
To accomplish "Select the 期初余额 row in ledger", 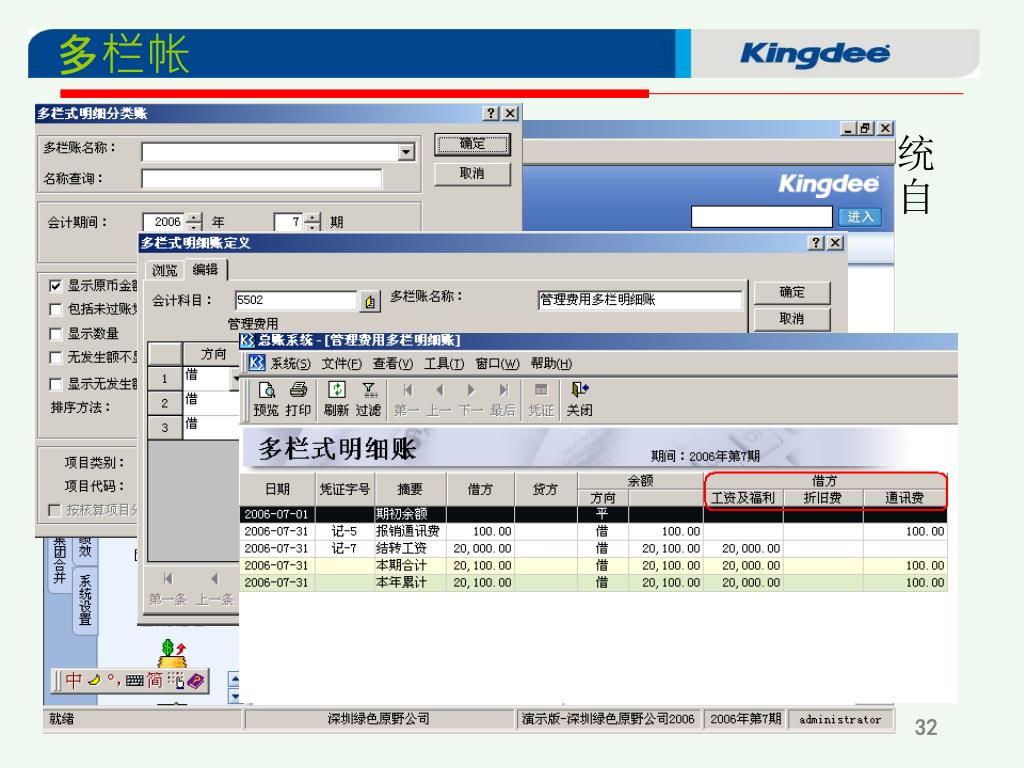I will click(593, 515).
